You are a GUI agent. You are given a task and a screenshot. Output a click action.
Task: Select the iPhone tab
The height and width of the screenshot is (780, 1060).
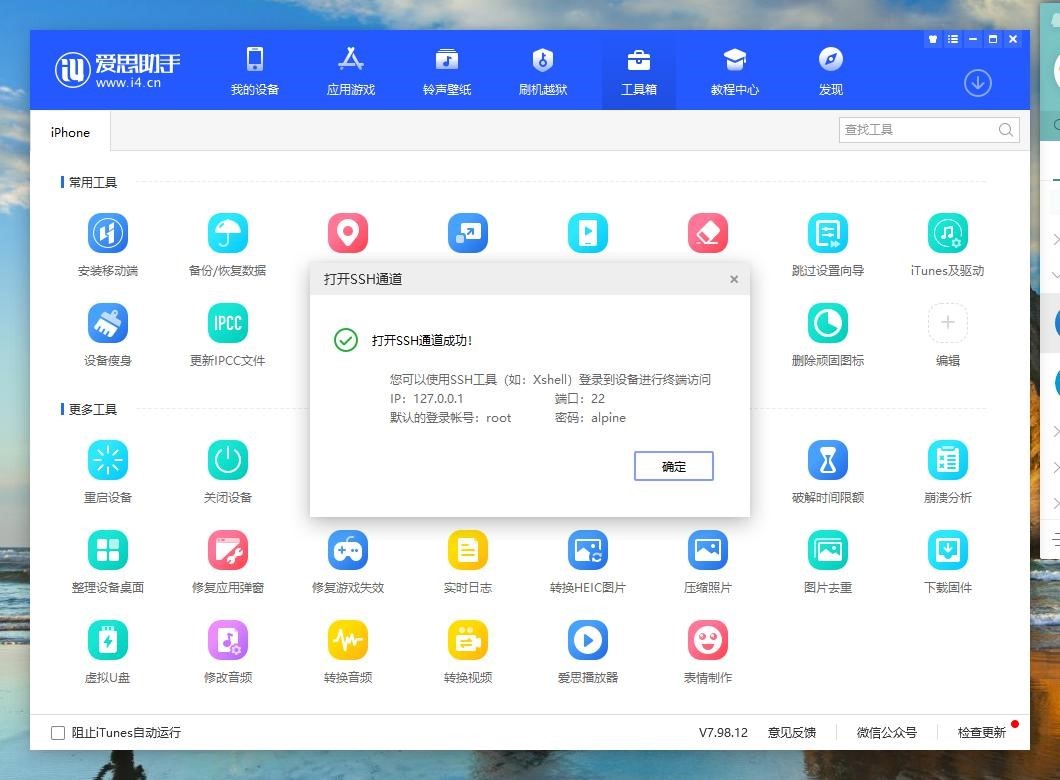pyautogui.click(x=69, y=132)
